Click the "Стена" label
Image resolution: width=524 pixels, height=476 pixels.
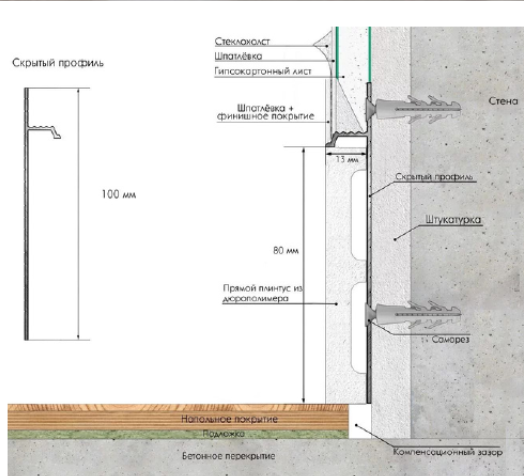click(x=503, y=101)
